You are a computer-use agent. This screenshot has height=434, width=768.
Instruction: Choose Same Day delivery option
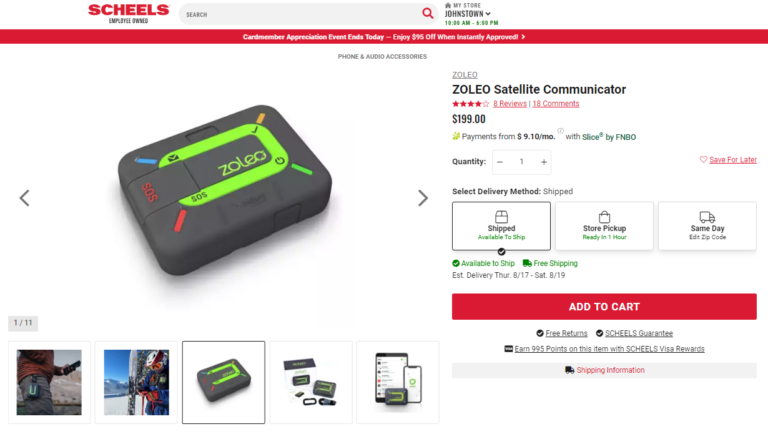707,226
